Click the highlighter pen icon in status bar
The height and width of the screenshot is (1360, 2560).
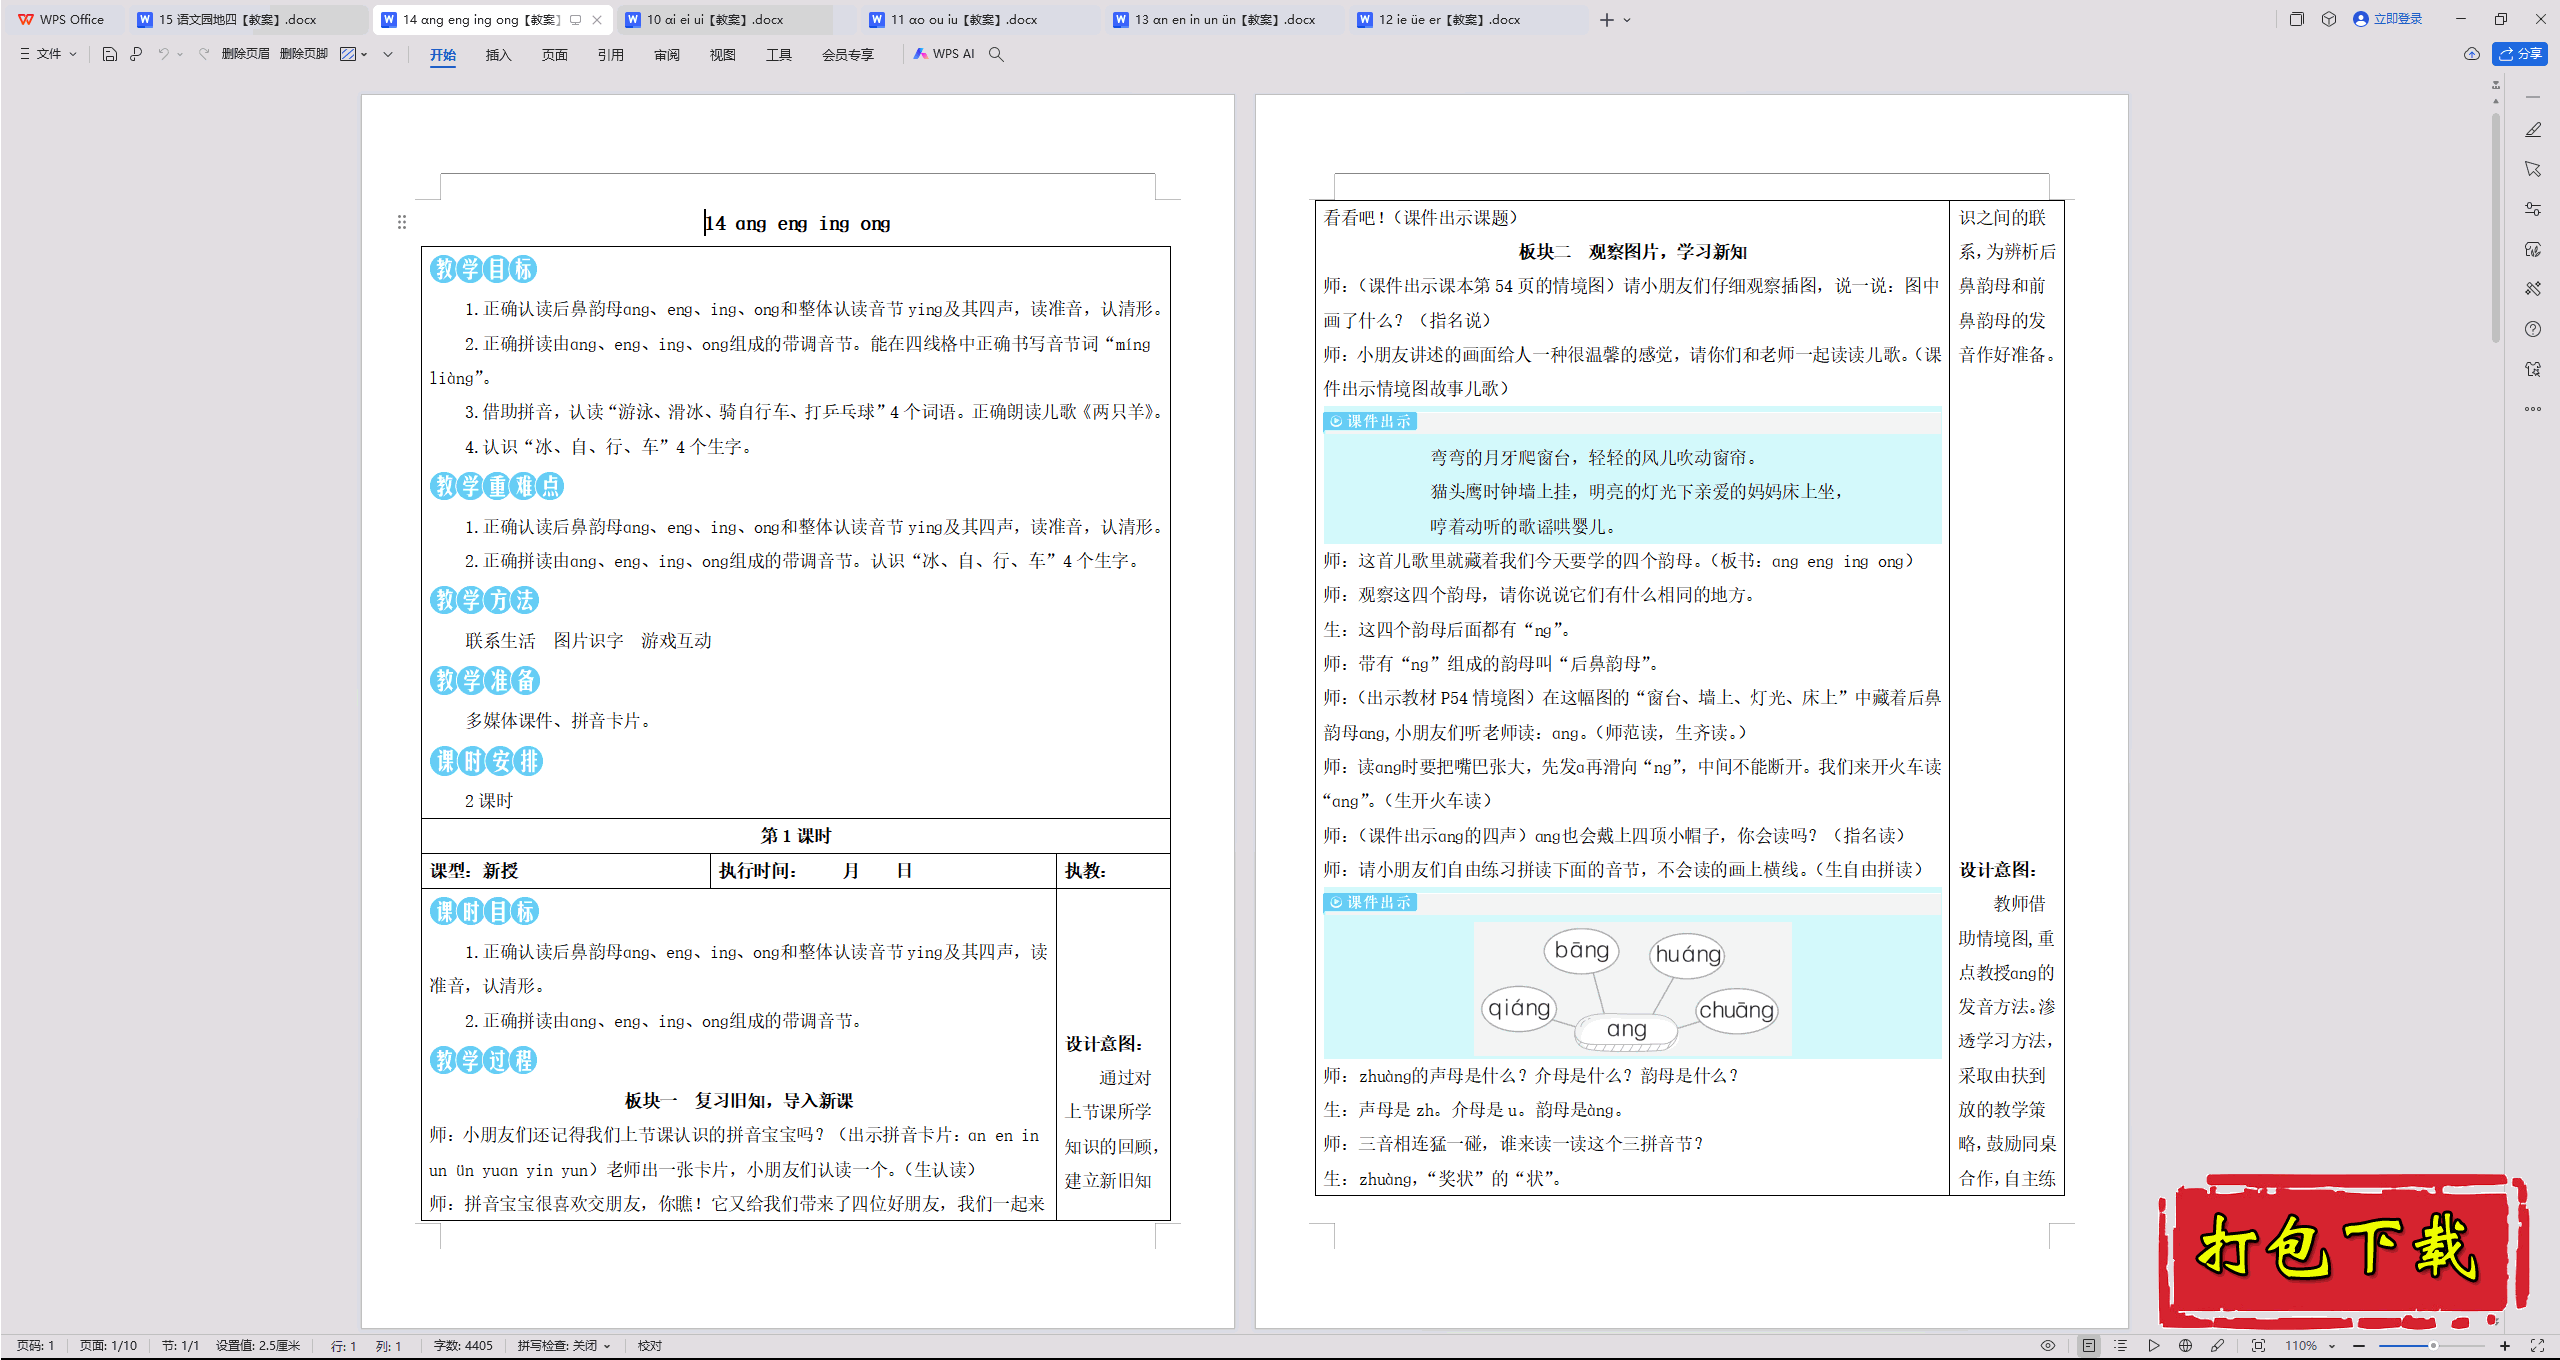click(2218, 1346)
